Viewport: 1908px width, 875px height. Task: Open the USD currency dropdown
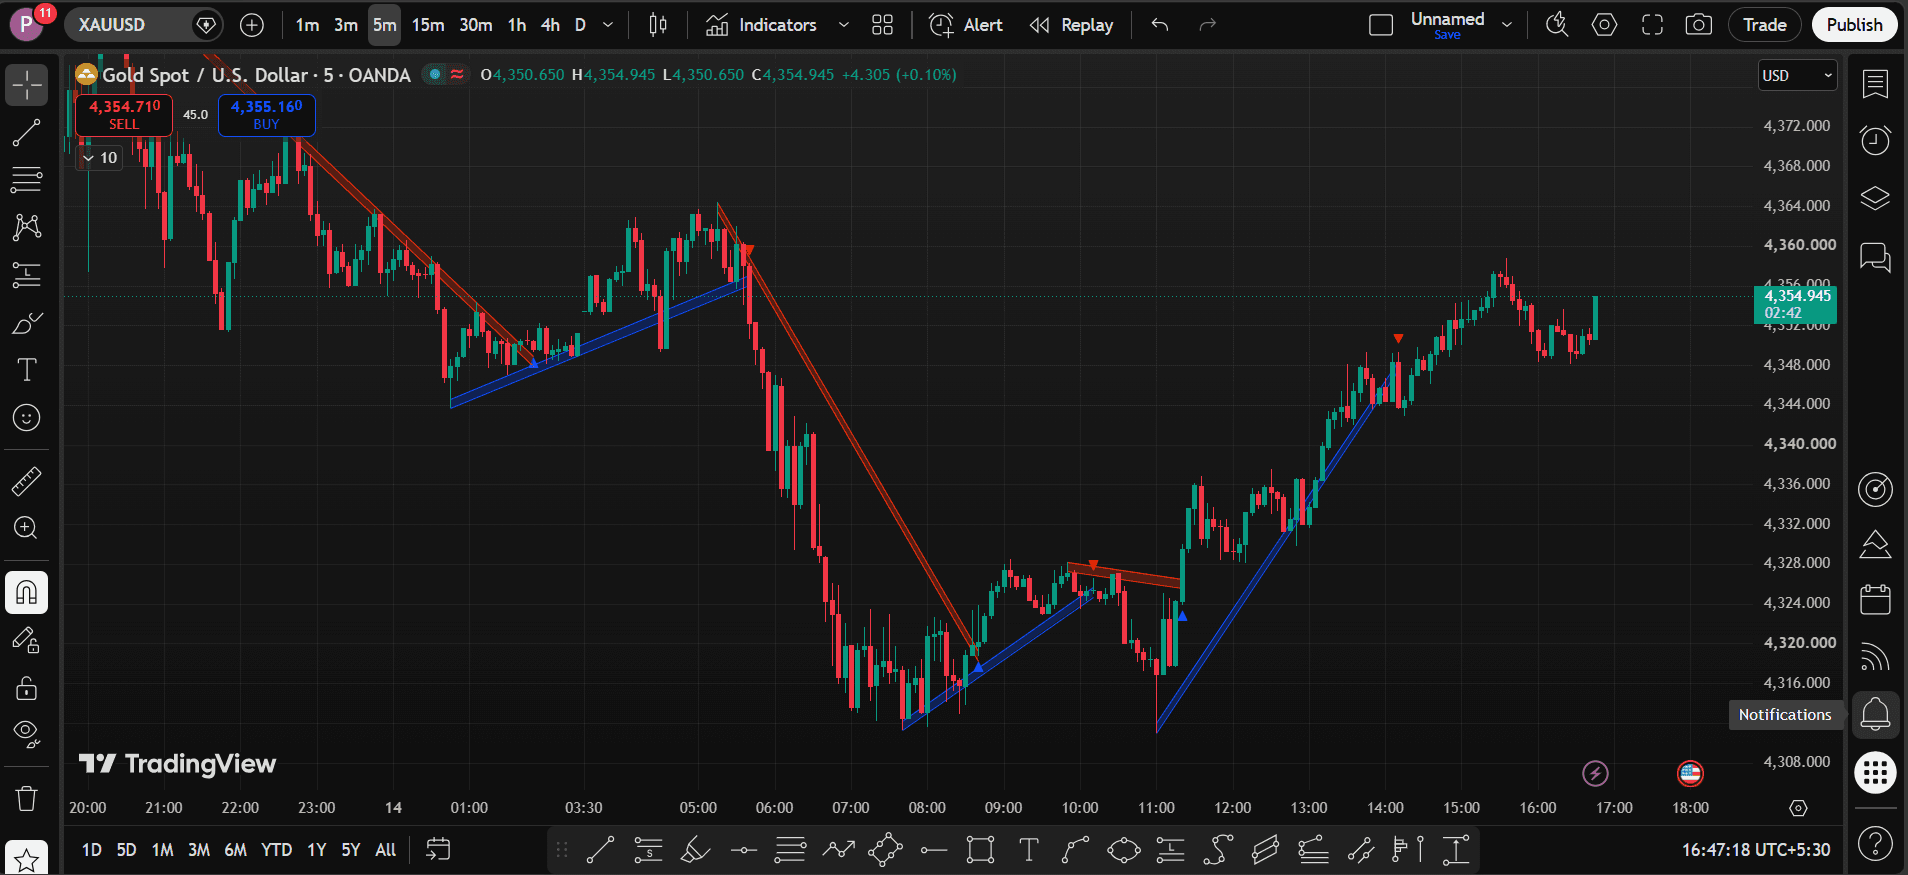[1798, 76]
